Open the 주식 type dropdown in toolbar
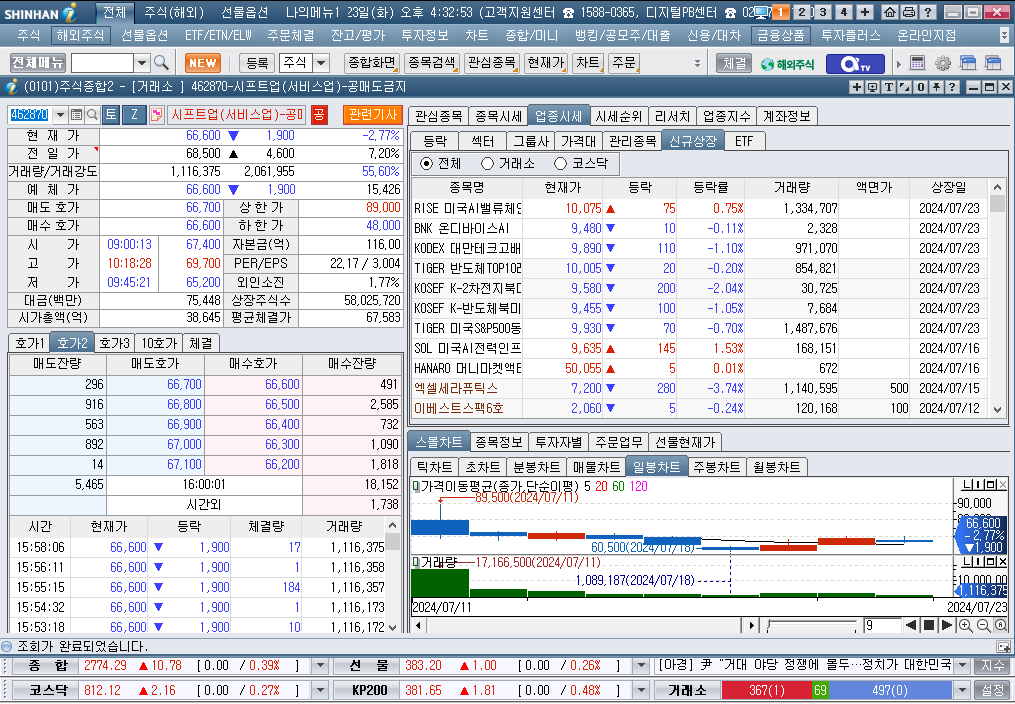Screen dimensions: 1015x704 click(321, 63)
